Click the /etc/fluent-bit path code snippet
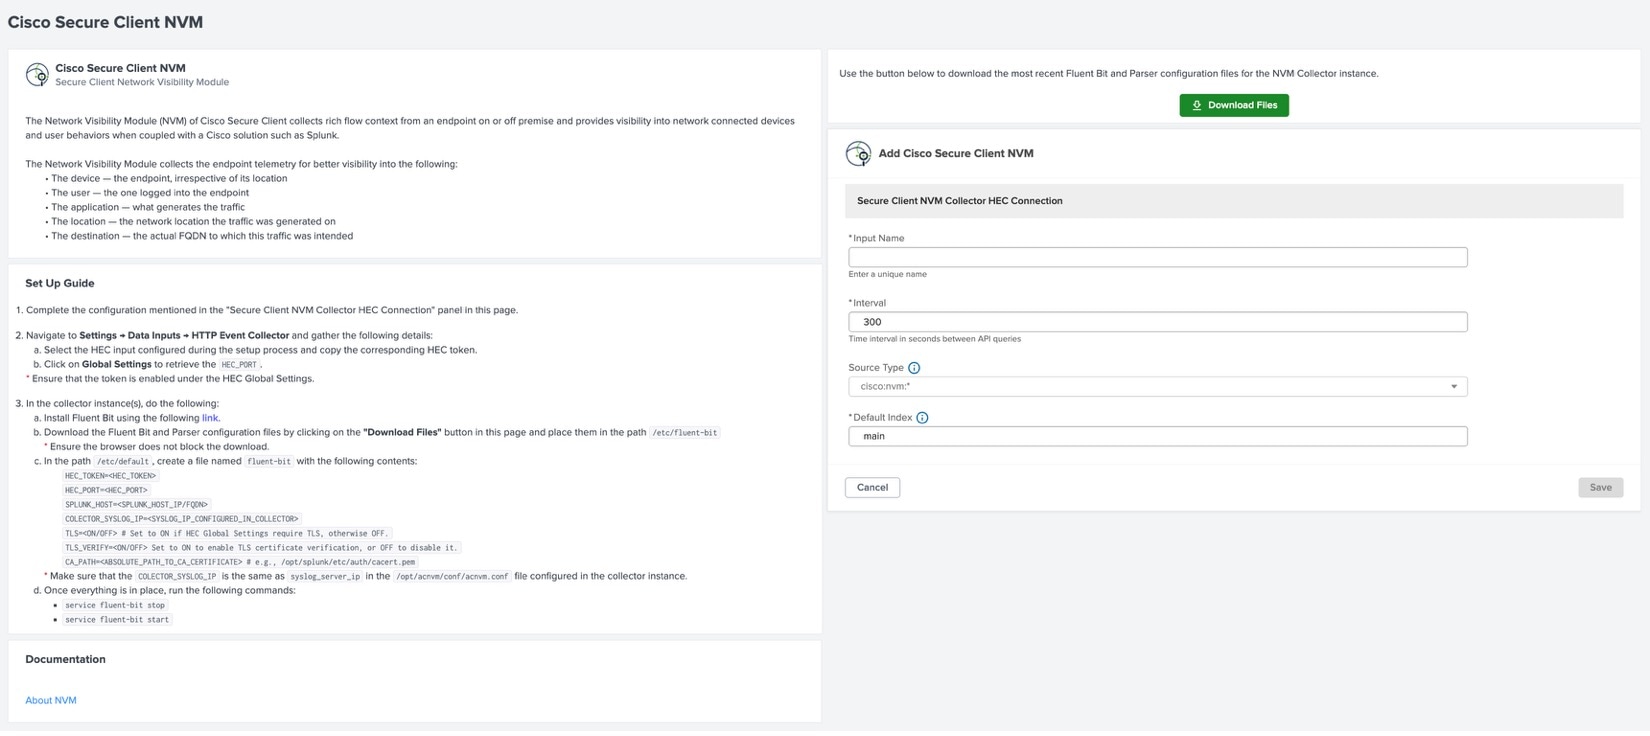The height and width of the screenshot is (736, 1650). [685, 433]
